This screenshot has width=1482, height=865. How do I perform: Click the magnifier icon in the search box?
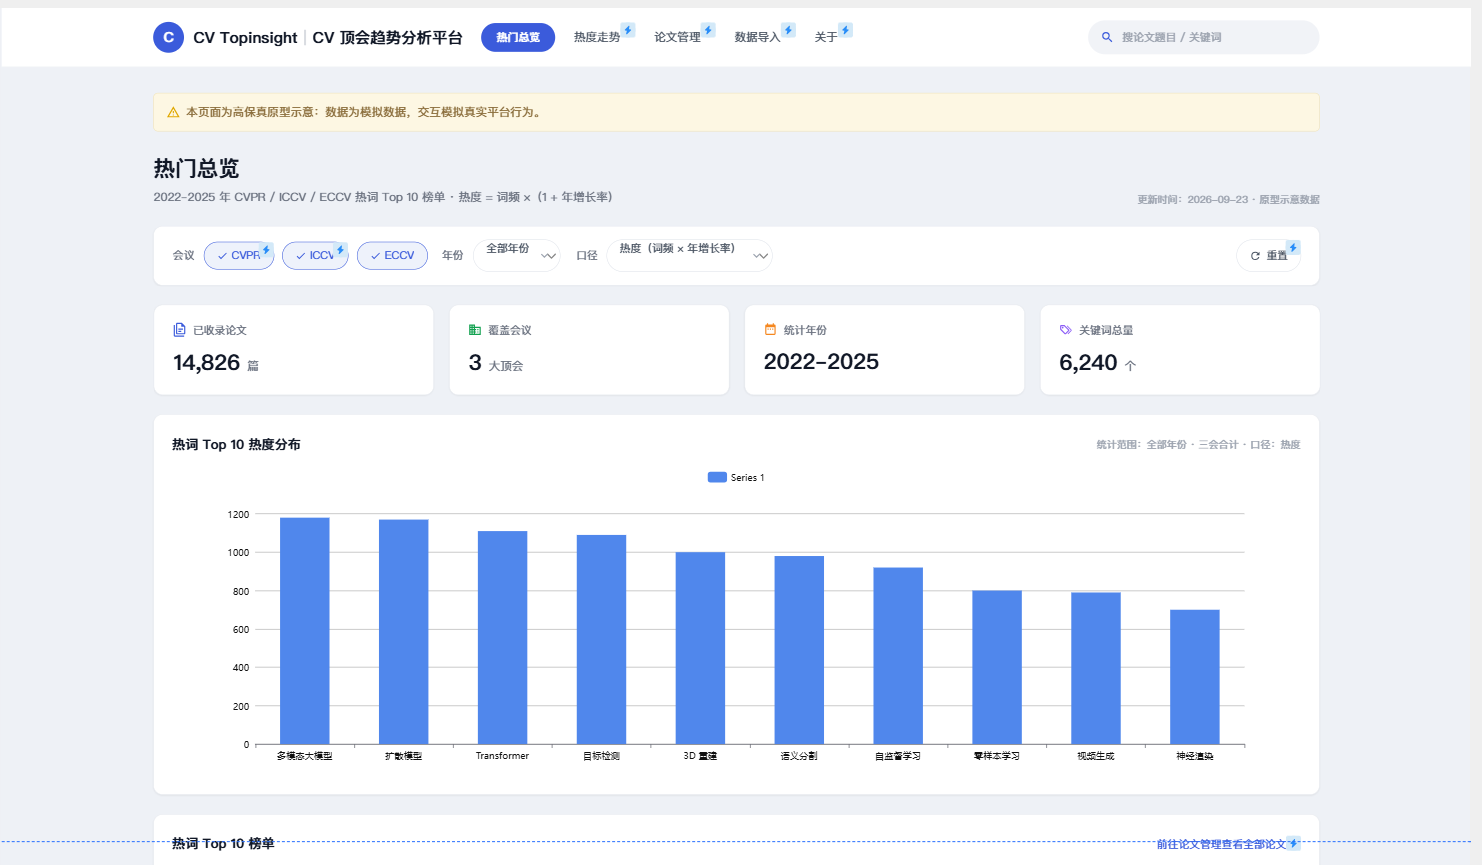click(x=1107, y=37)
